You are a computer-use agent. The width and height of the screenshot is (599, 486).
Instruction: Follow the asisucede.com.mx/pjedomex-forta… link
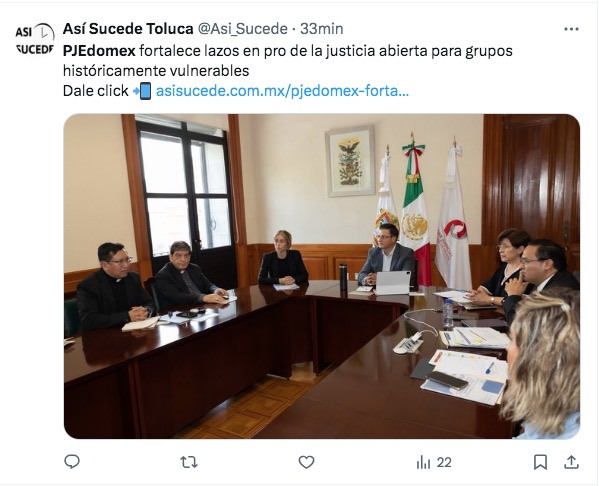[x=282, y=91]
